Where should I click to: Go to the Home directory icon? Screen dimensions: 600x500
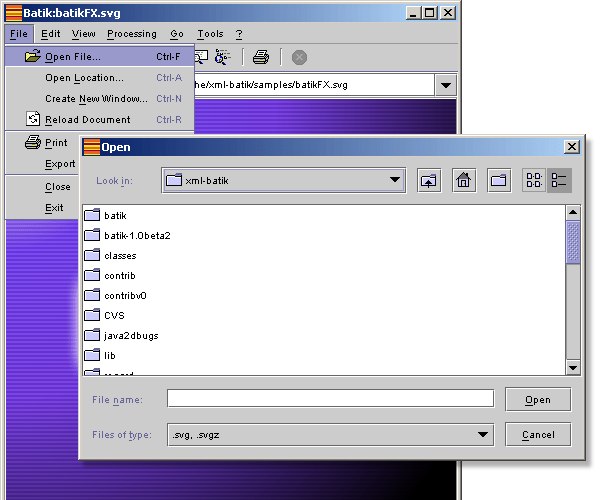click(464, 181)
